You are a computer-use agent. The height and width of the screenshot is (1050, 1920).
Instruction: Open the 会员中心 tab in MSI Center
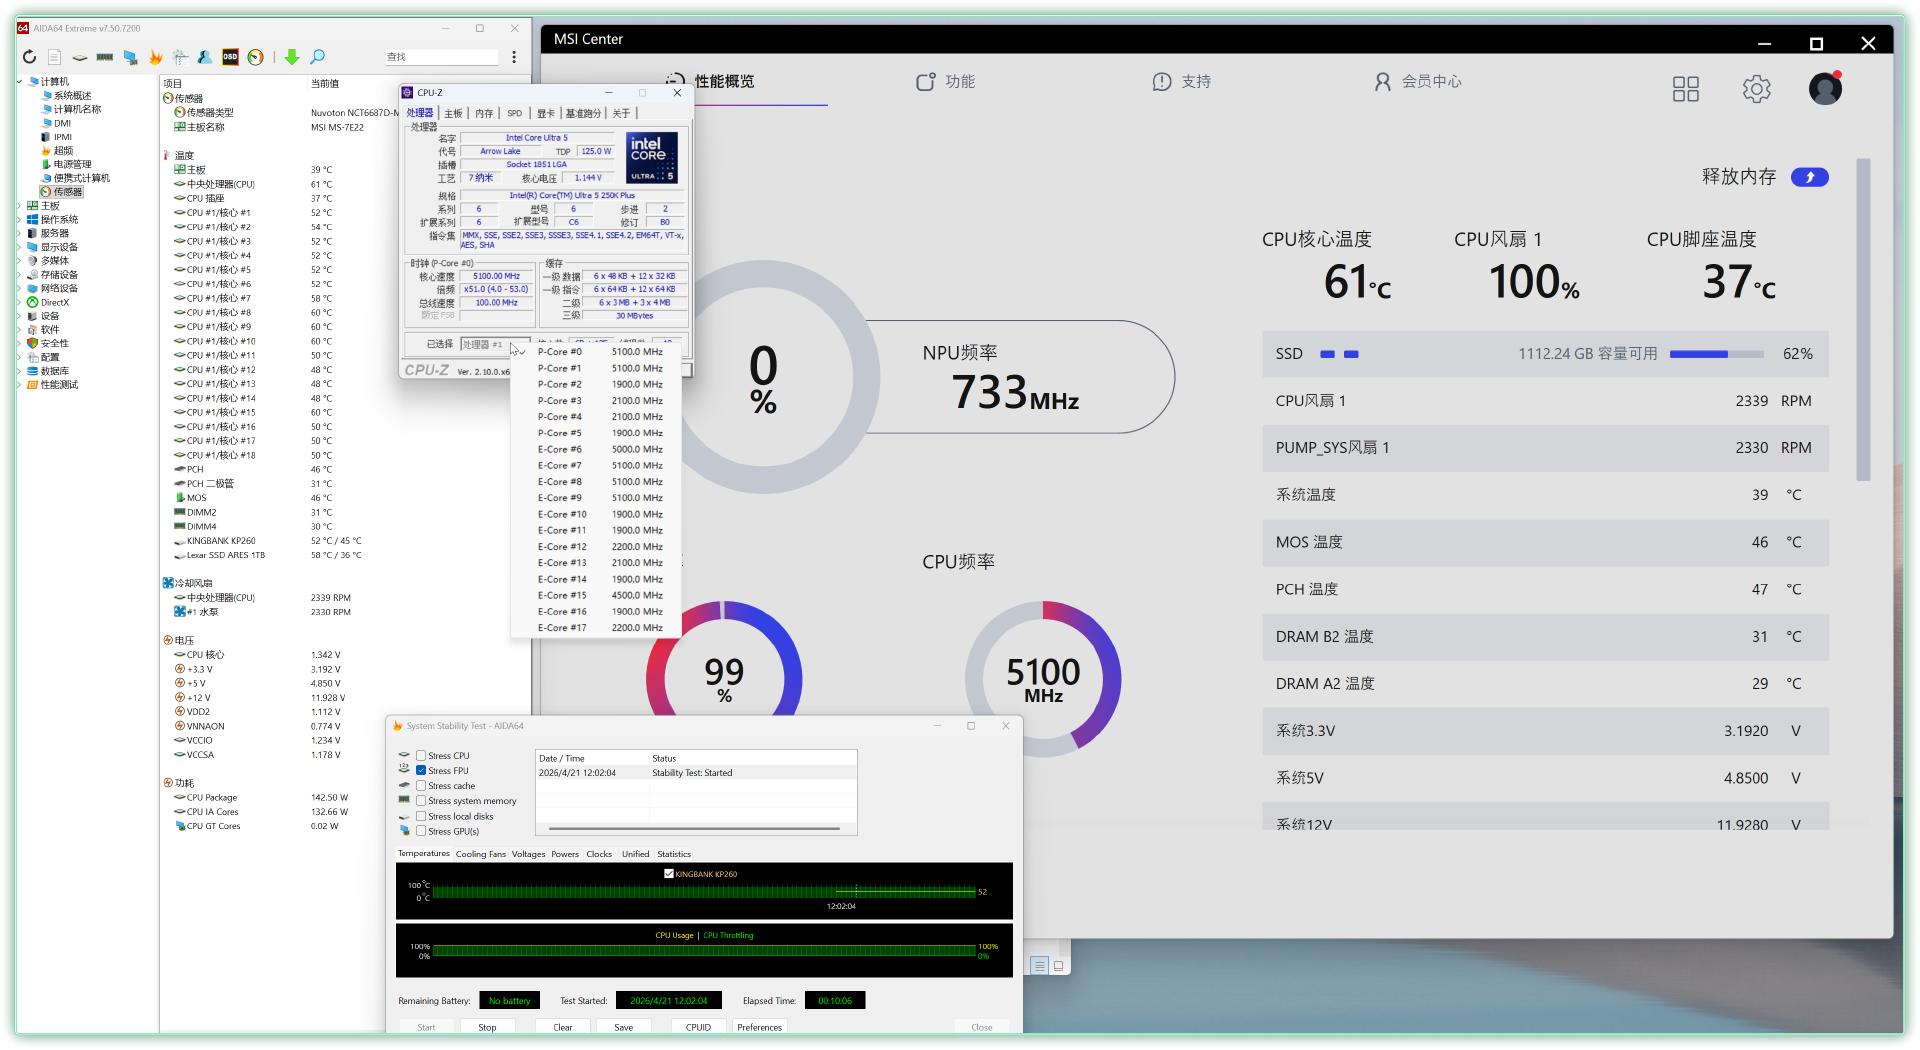1417,81
